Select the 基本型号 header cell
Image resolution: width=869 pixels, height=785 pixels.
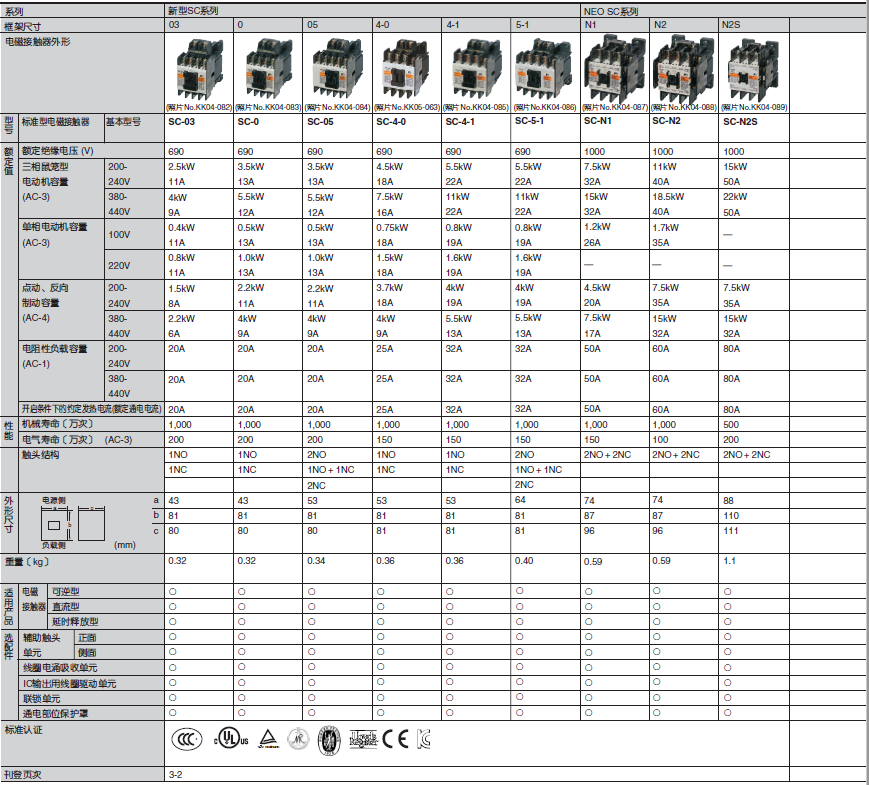click(123, 122)
